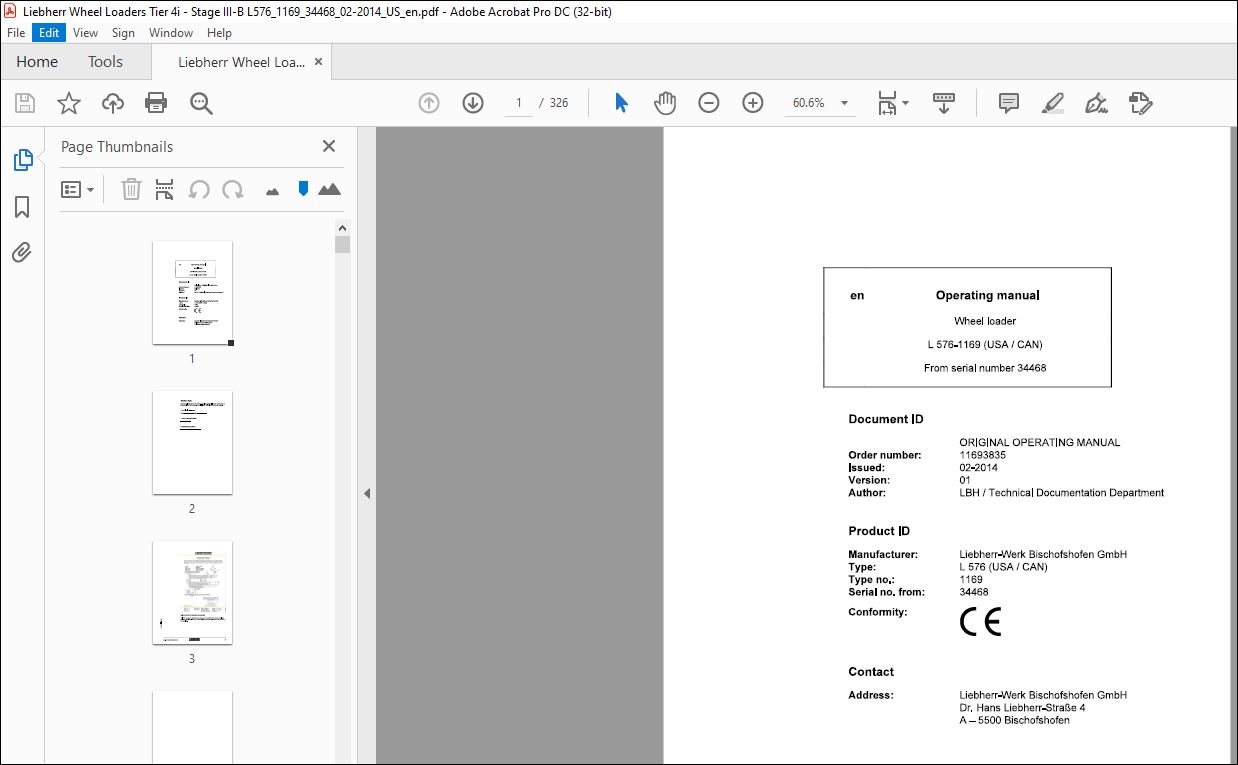1238x765 pixels.
Task: Activate the hand pan tool
Action: pos(665,103)
